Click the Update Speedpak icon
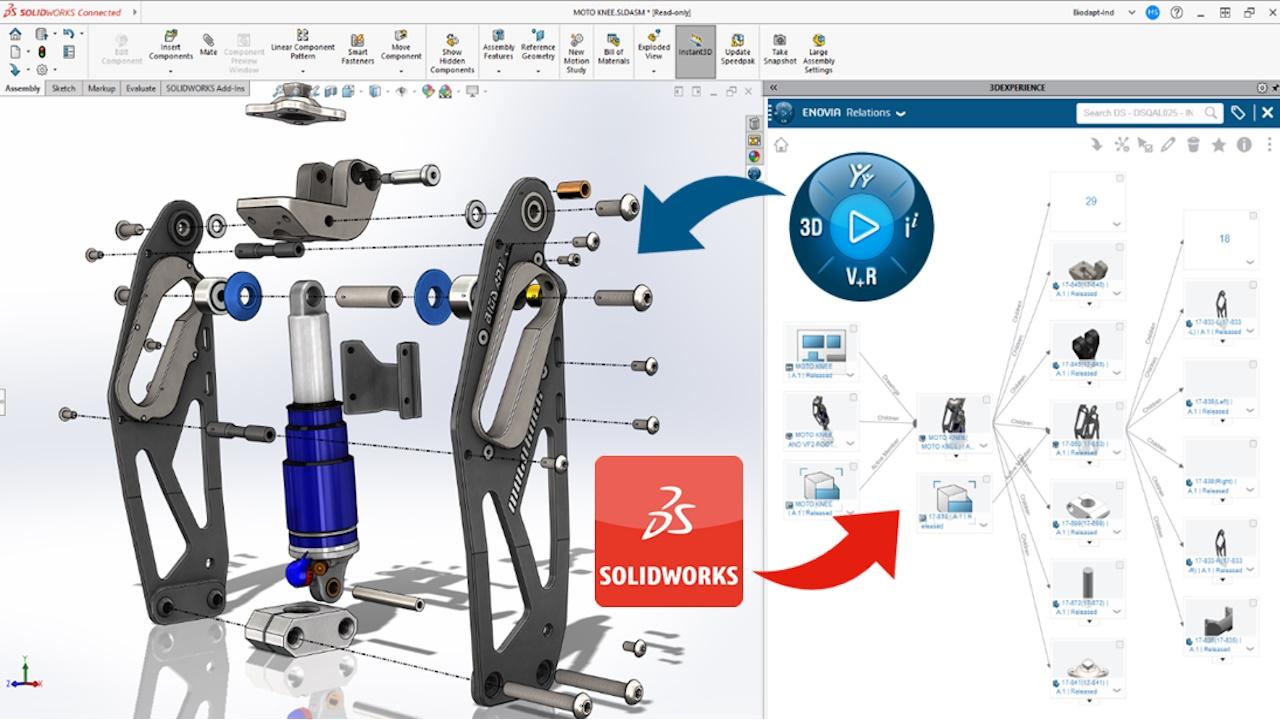Viewport: 1280px width, 720px height. point(737,48)
